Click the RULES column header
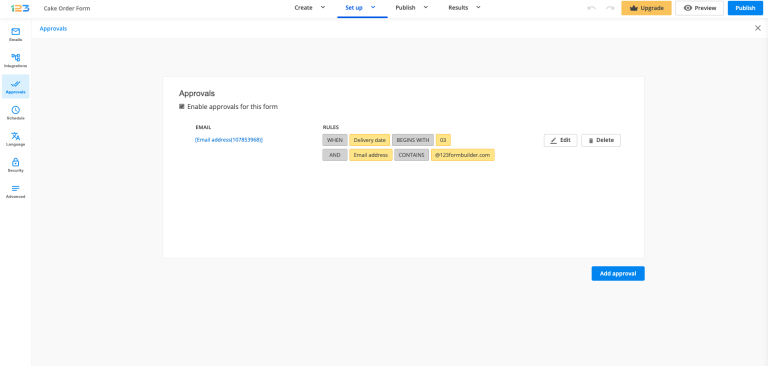This screenshot has height=366, width=768. [331, 127]
